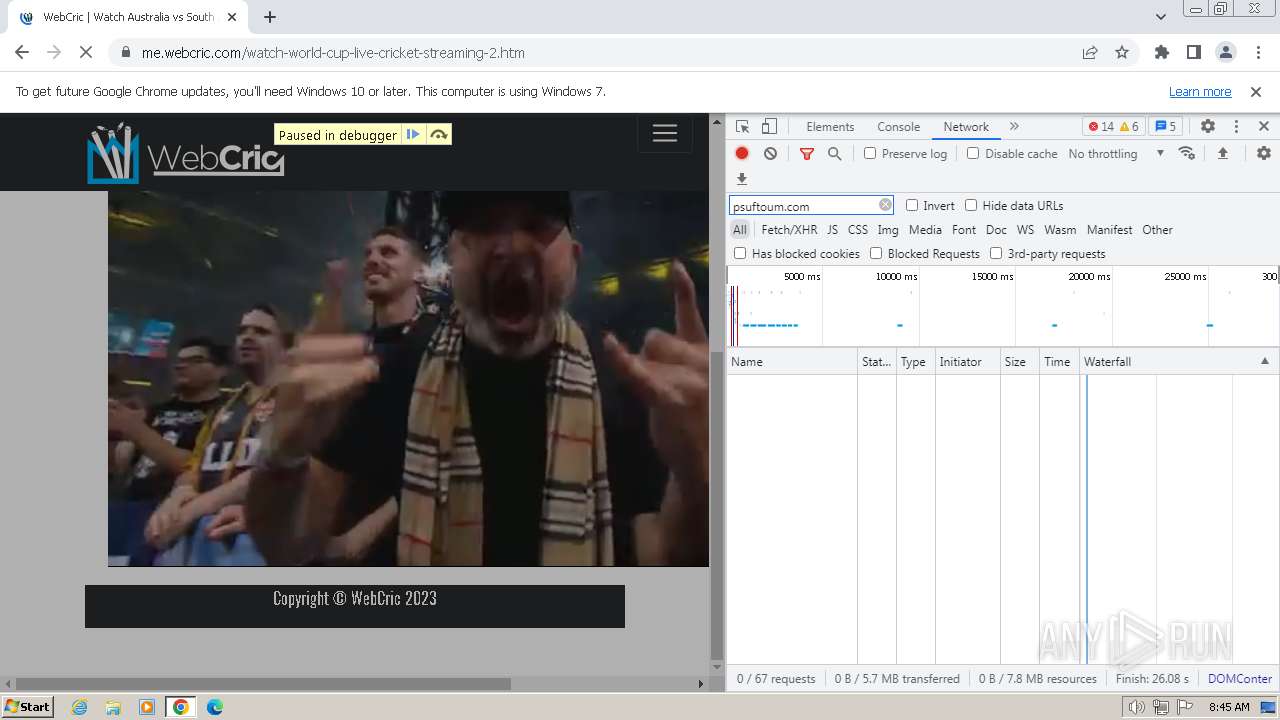Open Internet Explorer from taskbar
The image size is (1280, 720).
[80, 706]
